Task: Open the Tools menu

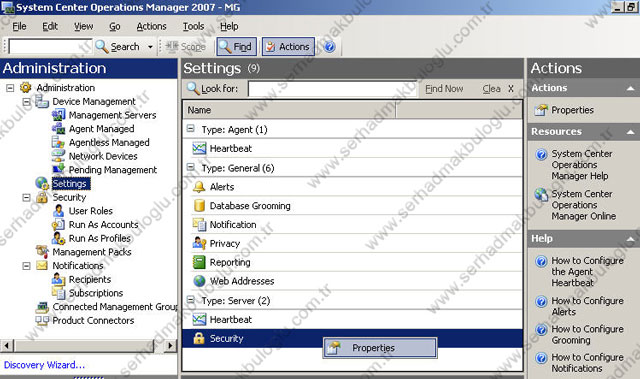Action: (x=193, y=26)
